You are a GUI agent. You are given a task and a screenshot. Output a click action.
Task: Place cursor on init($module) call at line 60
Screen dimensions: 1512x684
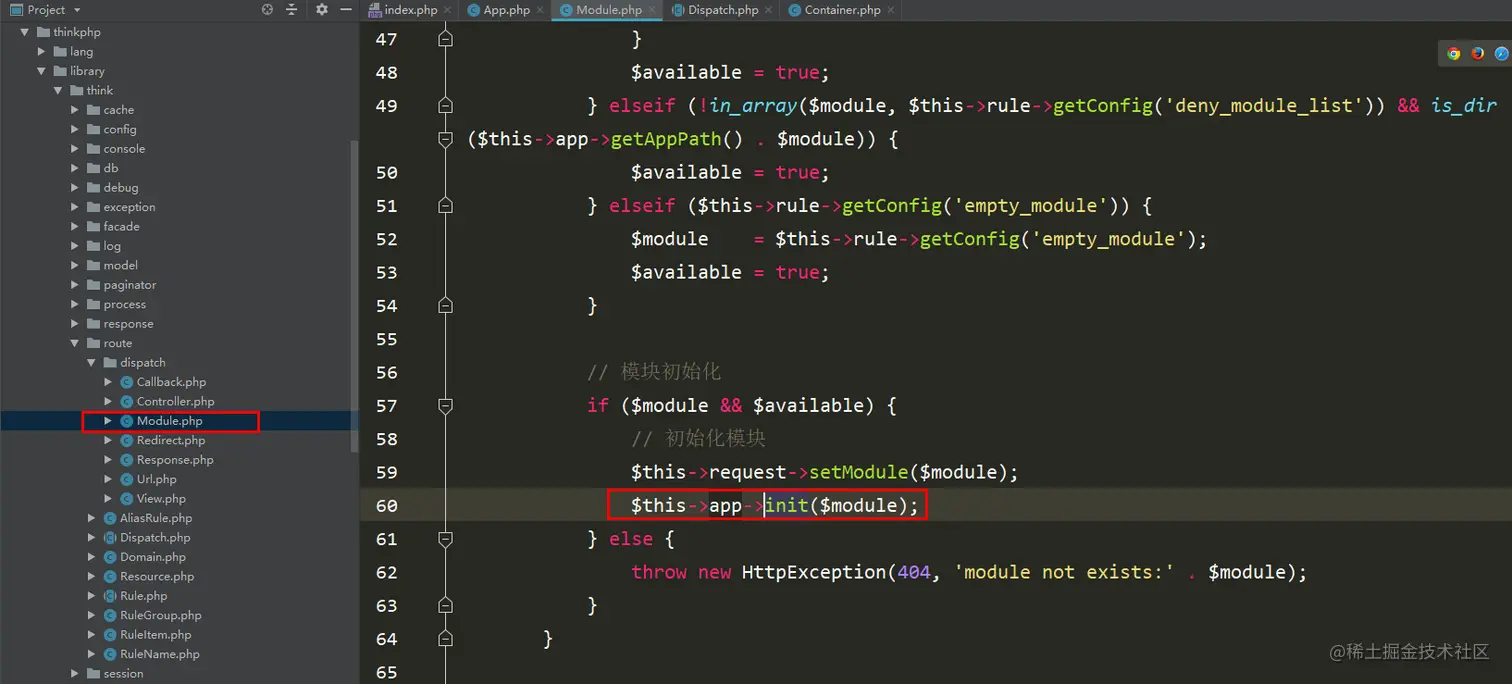841,506
